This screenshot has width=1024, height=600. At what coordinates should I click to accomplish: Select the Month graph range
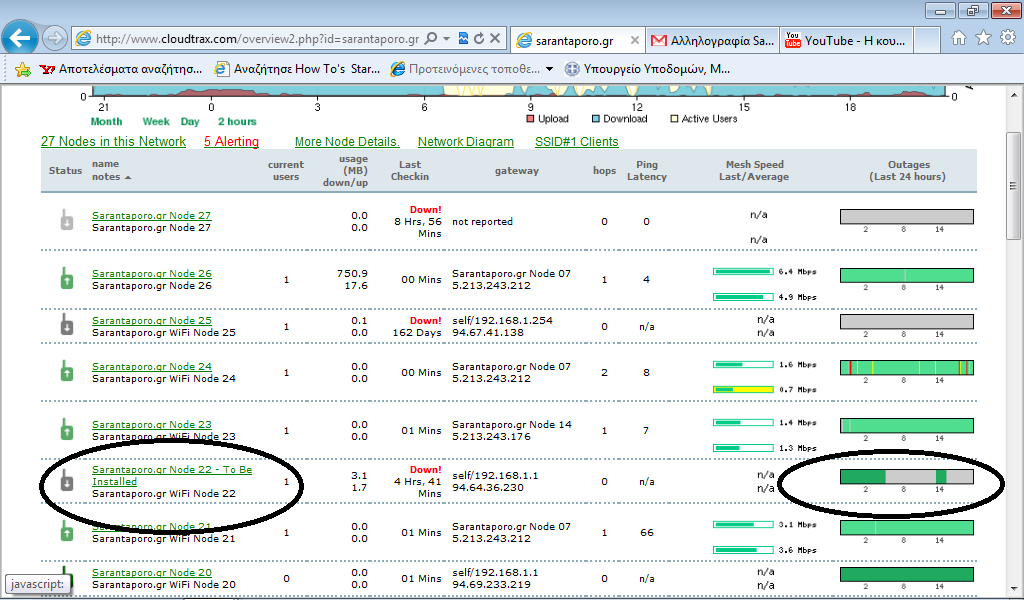tap(106, 121)
